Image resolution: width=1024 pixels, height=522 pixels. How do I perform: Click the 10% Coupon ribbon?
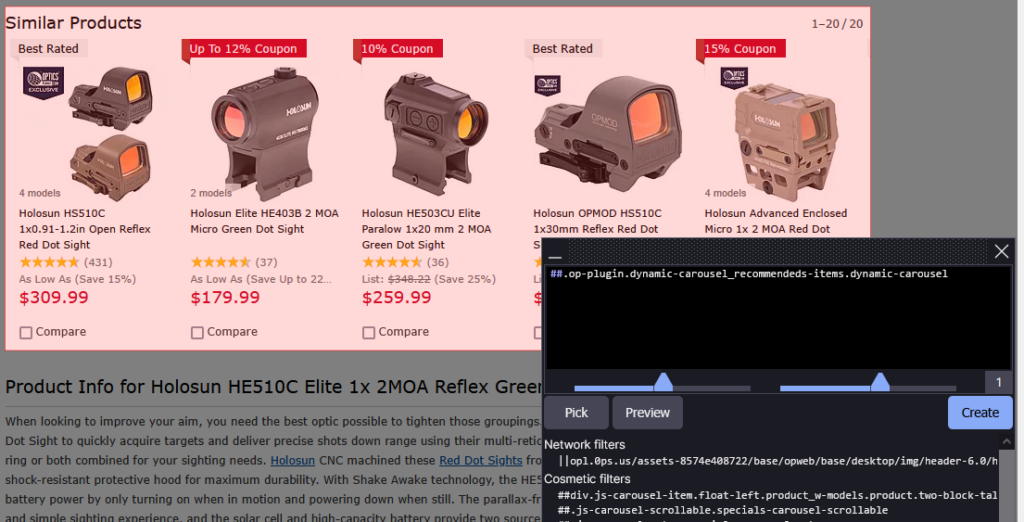pos(398,48)
